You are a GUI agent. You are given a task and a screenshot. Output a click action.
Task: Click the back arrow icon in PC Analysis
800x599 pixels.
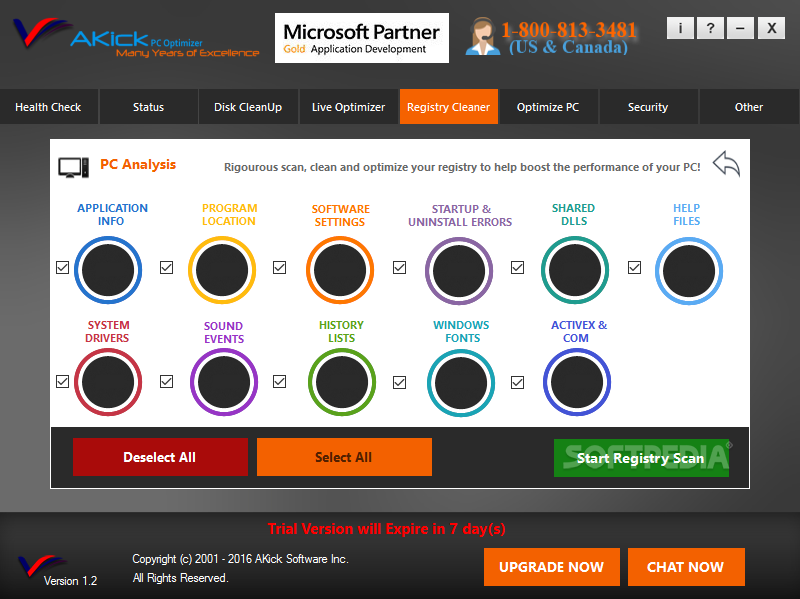(x=727, y=164)
